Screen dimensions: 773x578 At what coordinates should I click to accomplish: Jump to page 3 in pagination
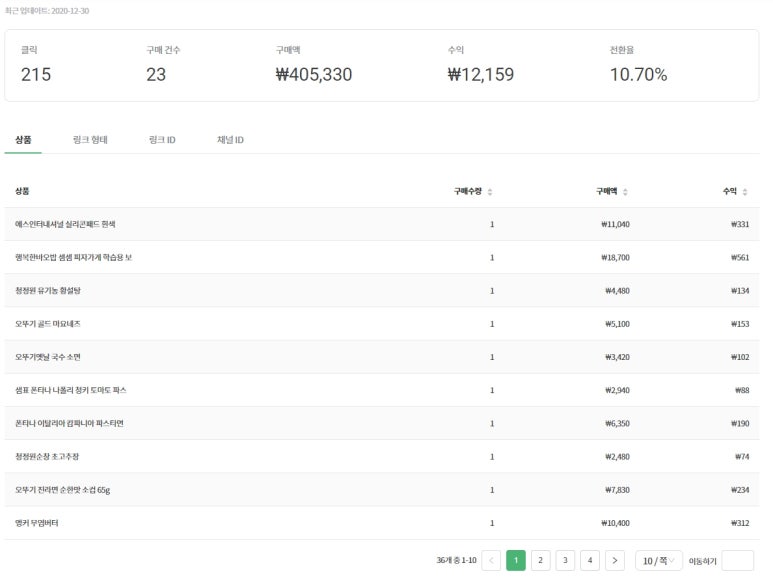tap(565, 561)
